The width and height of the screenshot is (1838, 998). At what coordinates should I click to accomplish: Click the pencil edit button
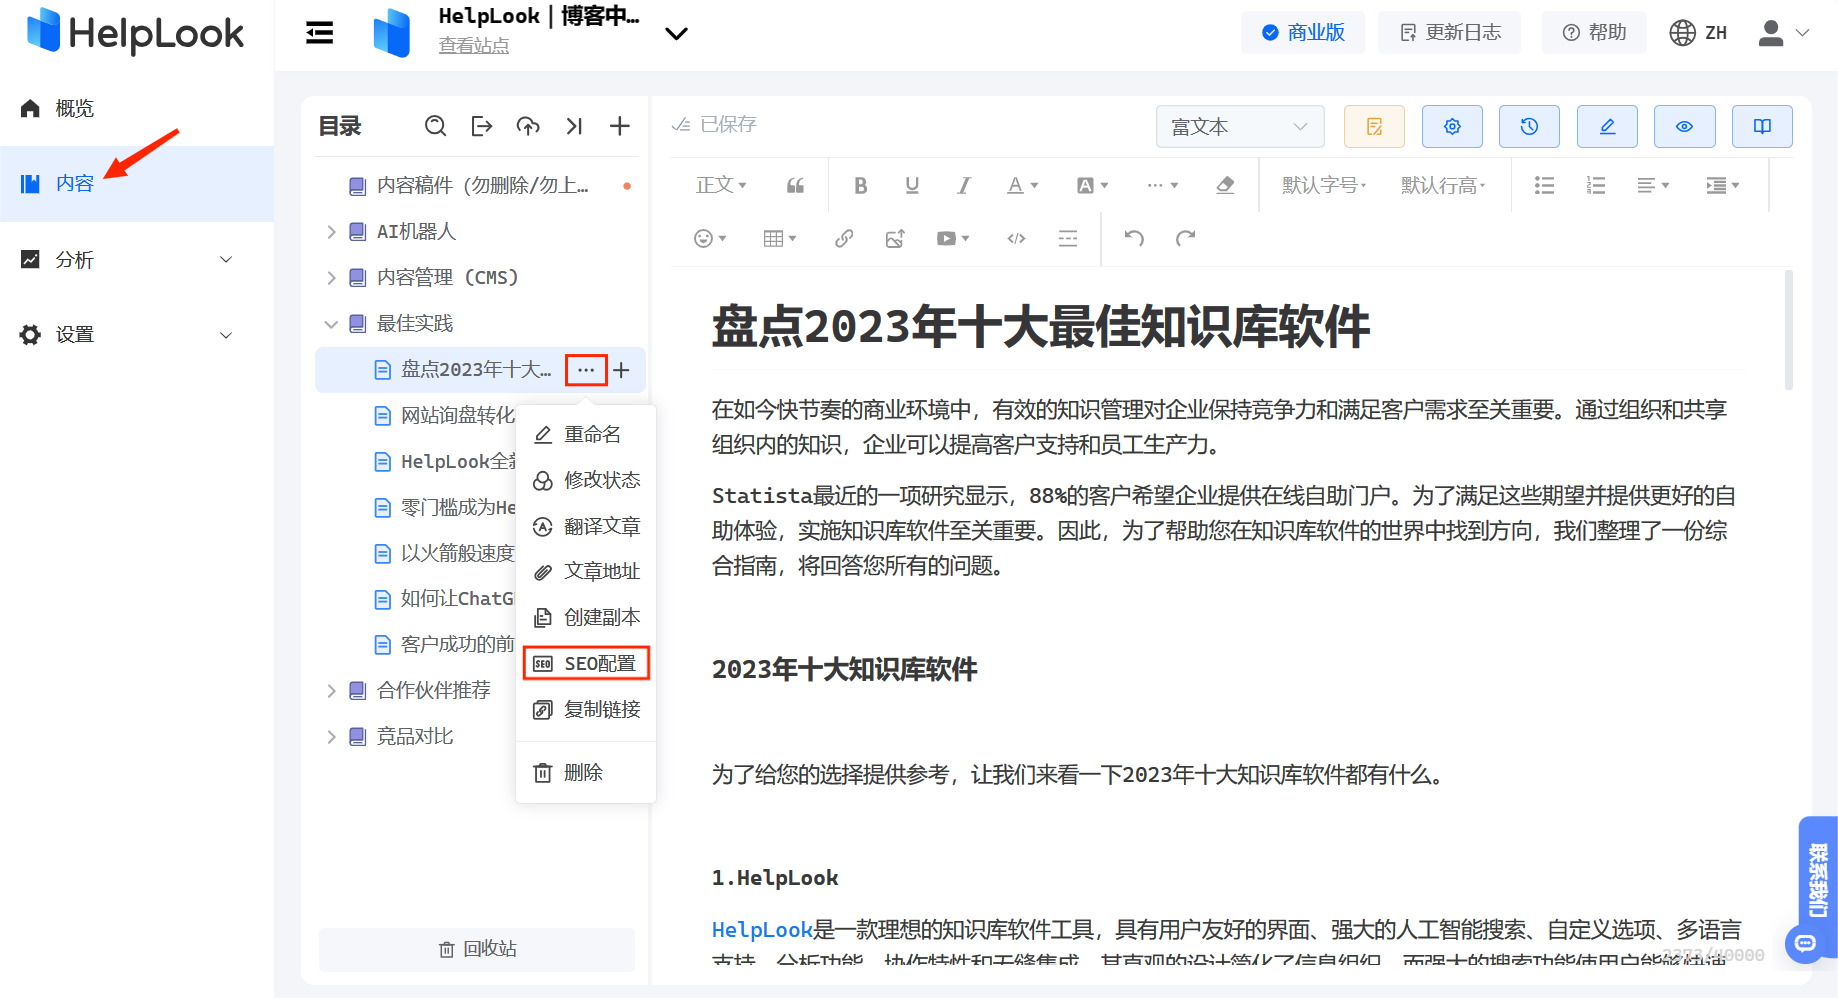tap(1607, 127)
